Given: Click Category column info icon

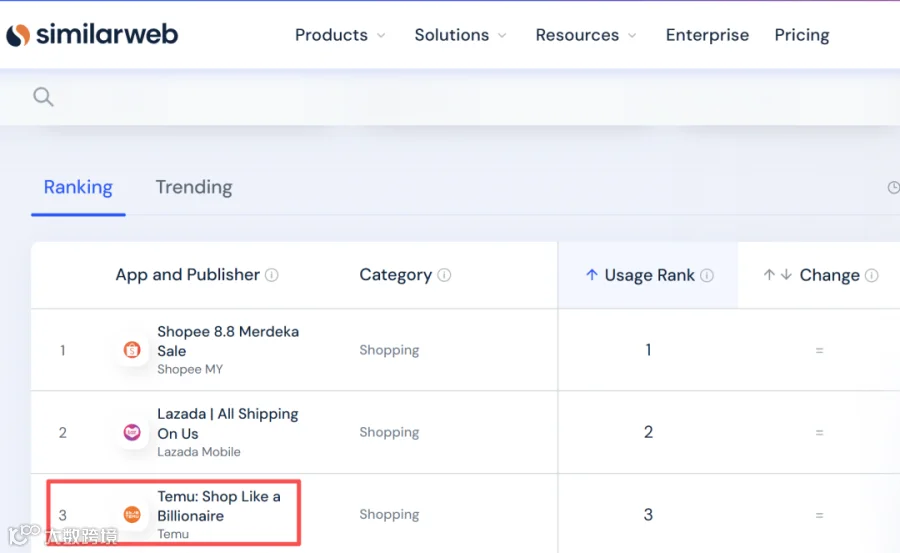Looking at the screenshot, I should pyautogui.click(x=444, y=275).
